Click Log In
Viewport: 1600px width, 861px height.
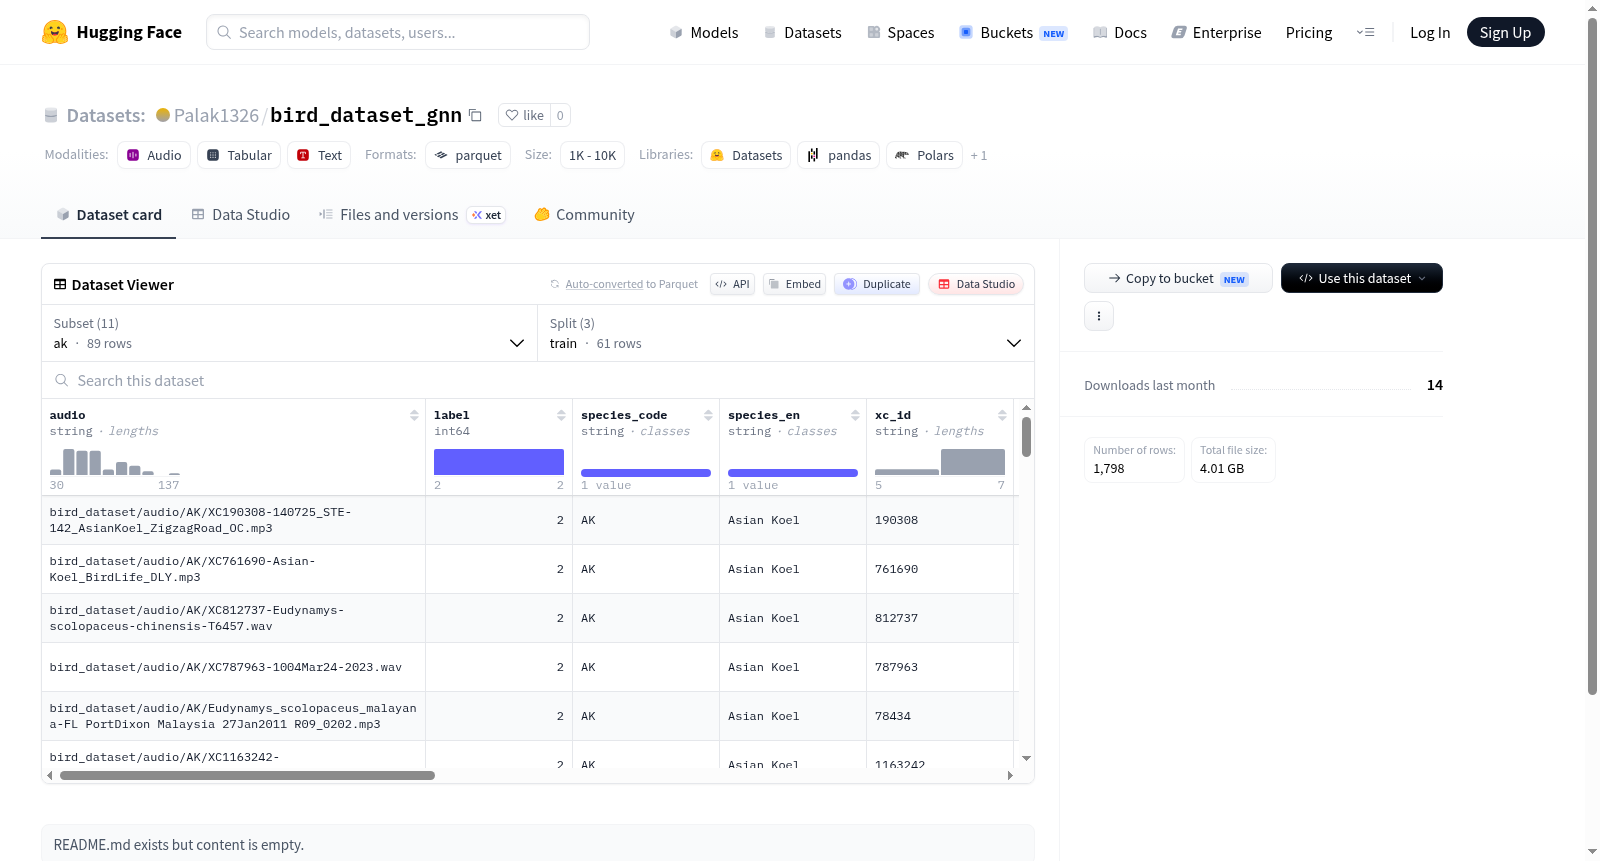click(x=1430, y=32)
